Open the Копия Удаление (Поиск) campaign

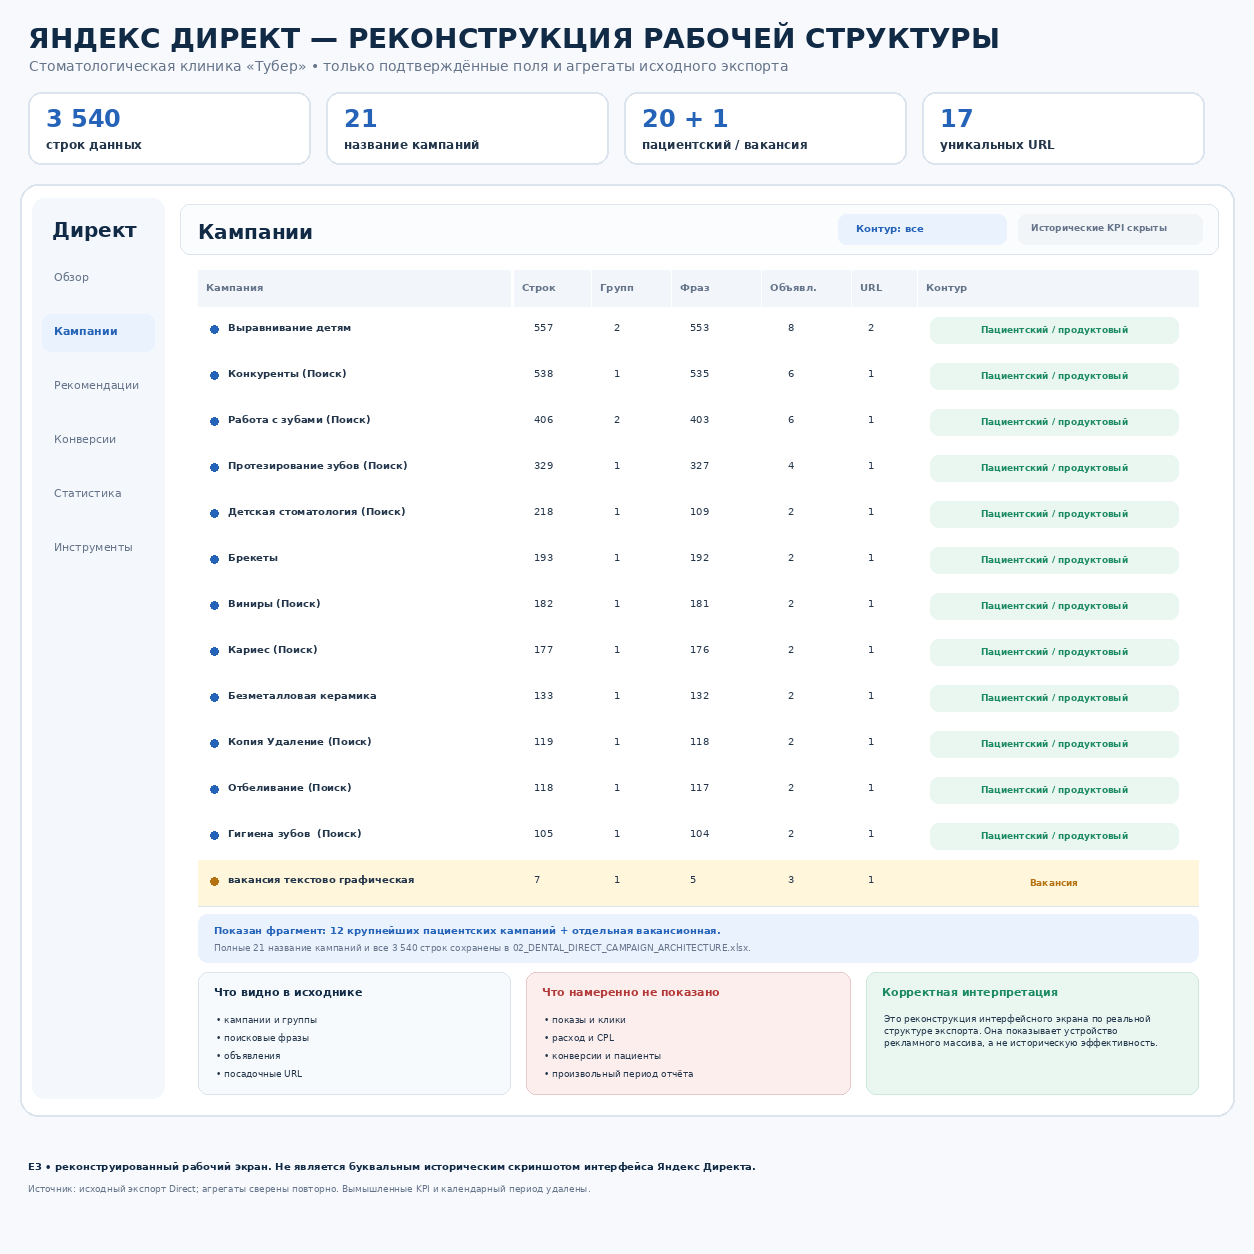(x=299, y=742)
